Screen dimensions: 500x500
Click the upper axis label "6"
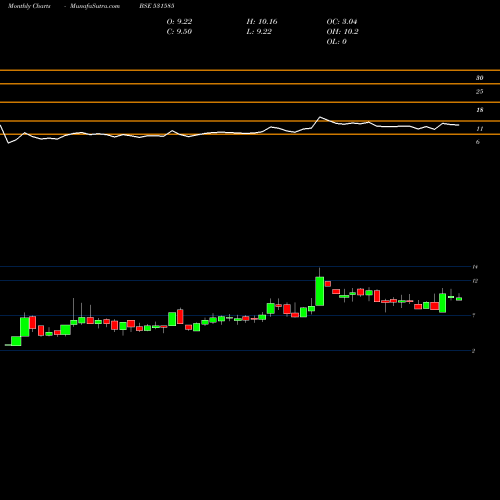(x=478, y=142)
